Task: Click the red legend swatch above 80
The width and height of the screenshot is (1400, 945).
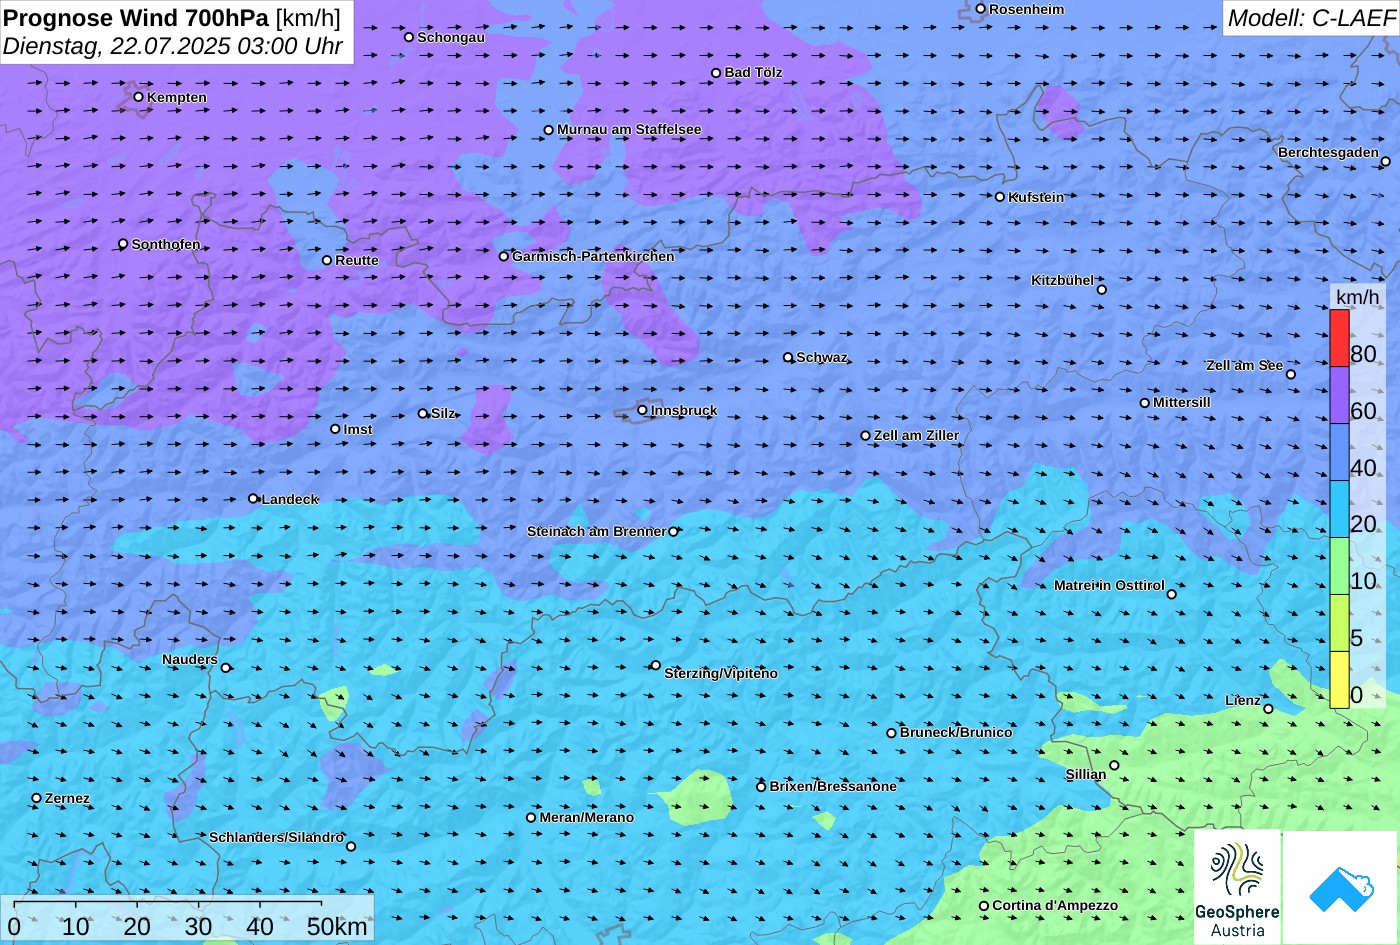Action: click(x=1339, y=338)
